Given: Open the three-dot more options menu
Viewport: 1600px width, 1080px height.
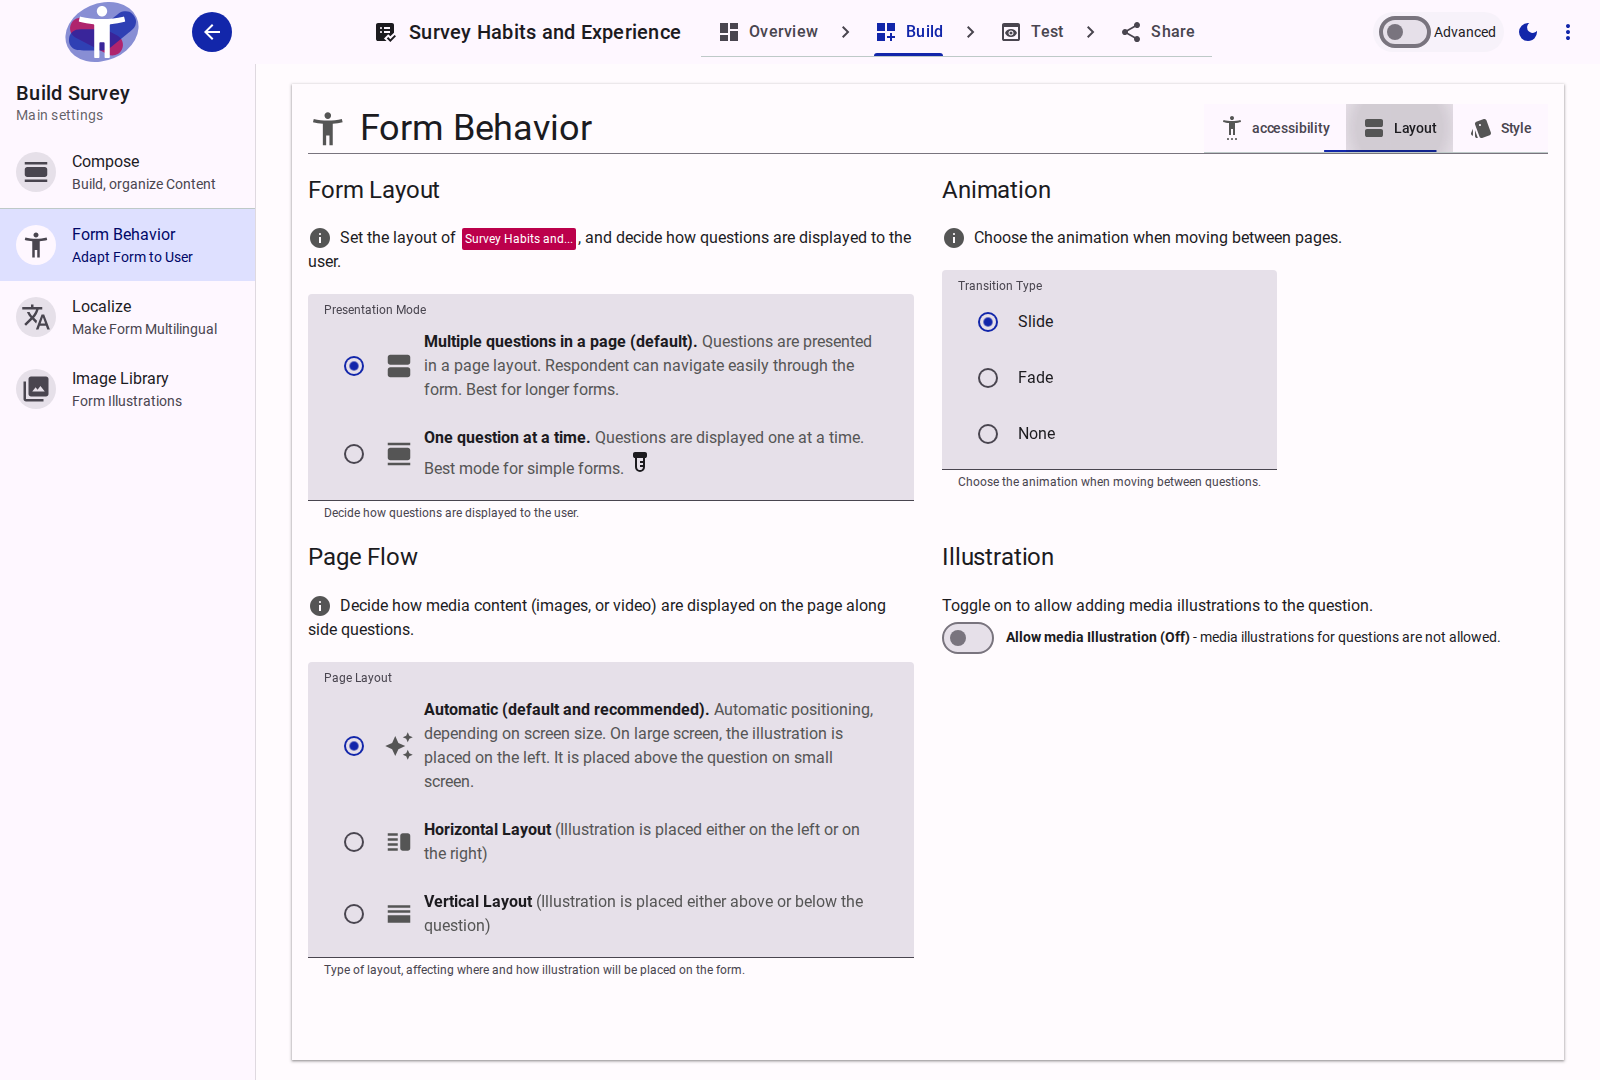Looking at the screenshot, I should [1568, 32].
